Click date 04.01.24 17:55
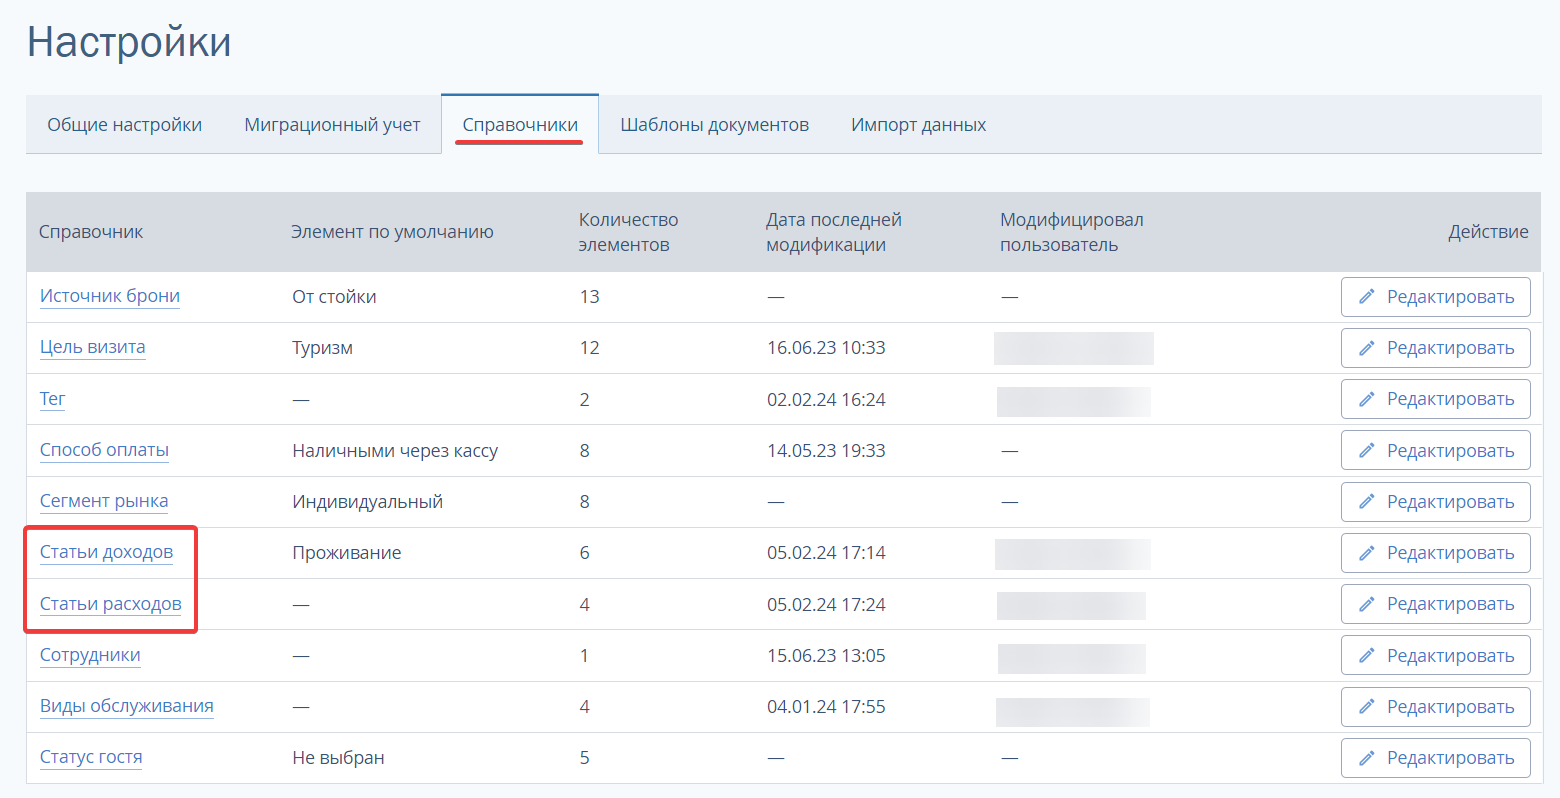The height and width of the screenshot is (798, 1560). click(826, 707)
